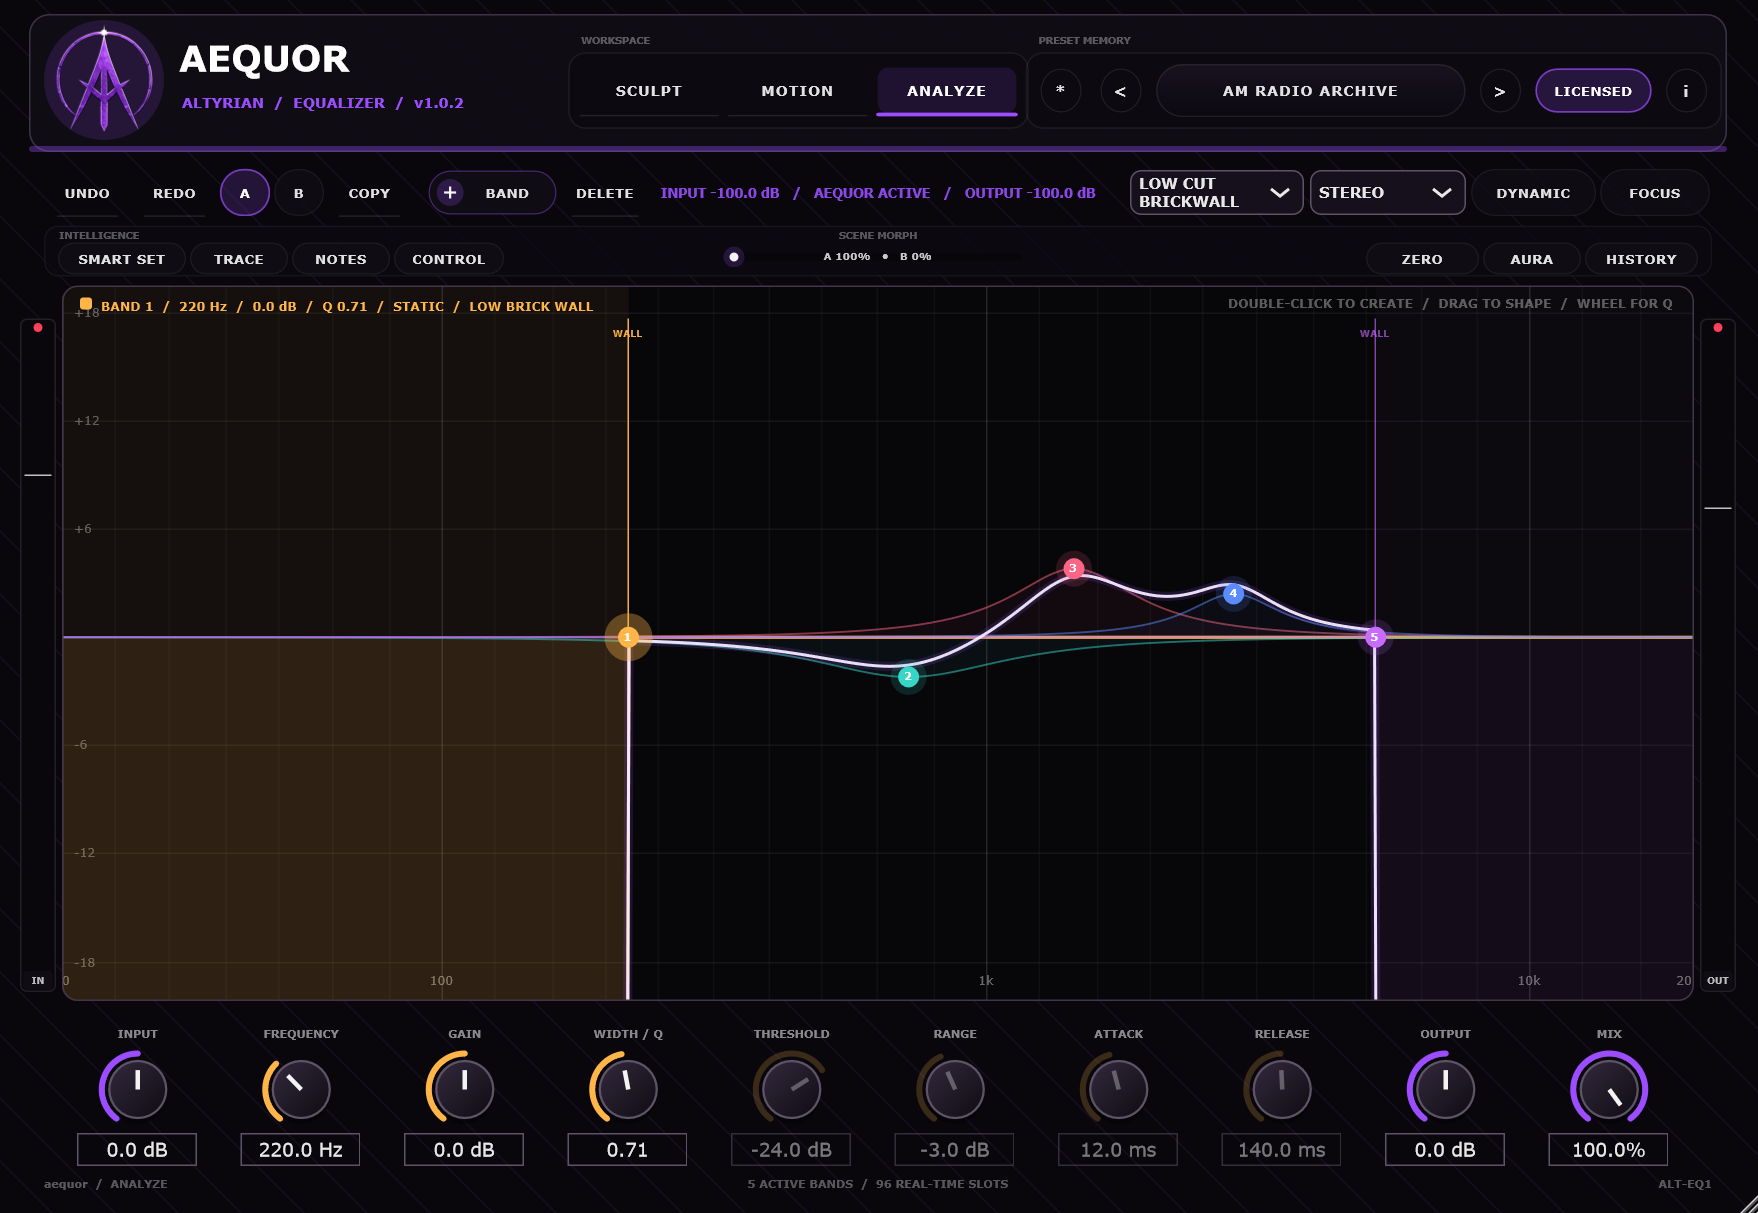
Task: Click the MIX knob
Action: click(1608, 1088)
